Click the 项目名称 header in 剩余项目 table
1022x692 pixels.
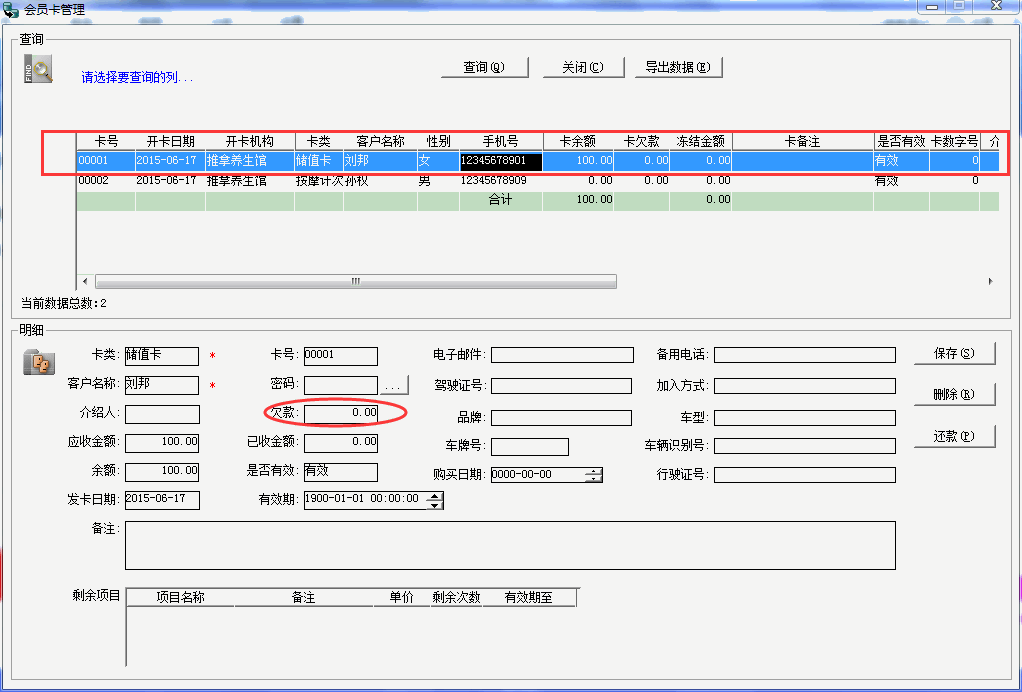point(181,598)
